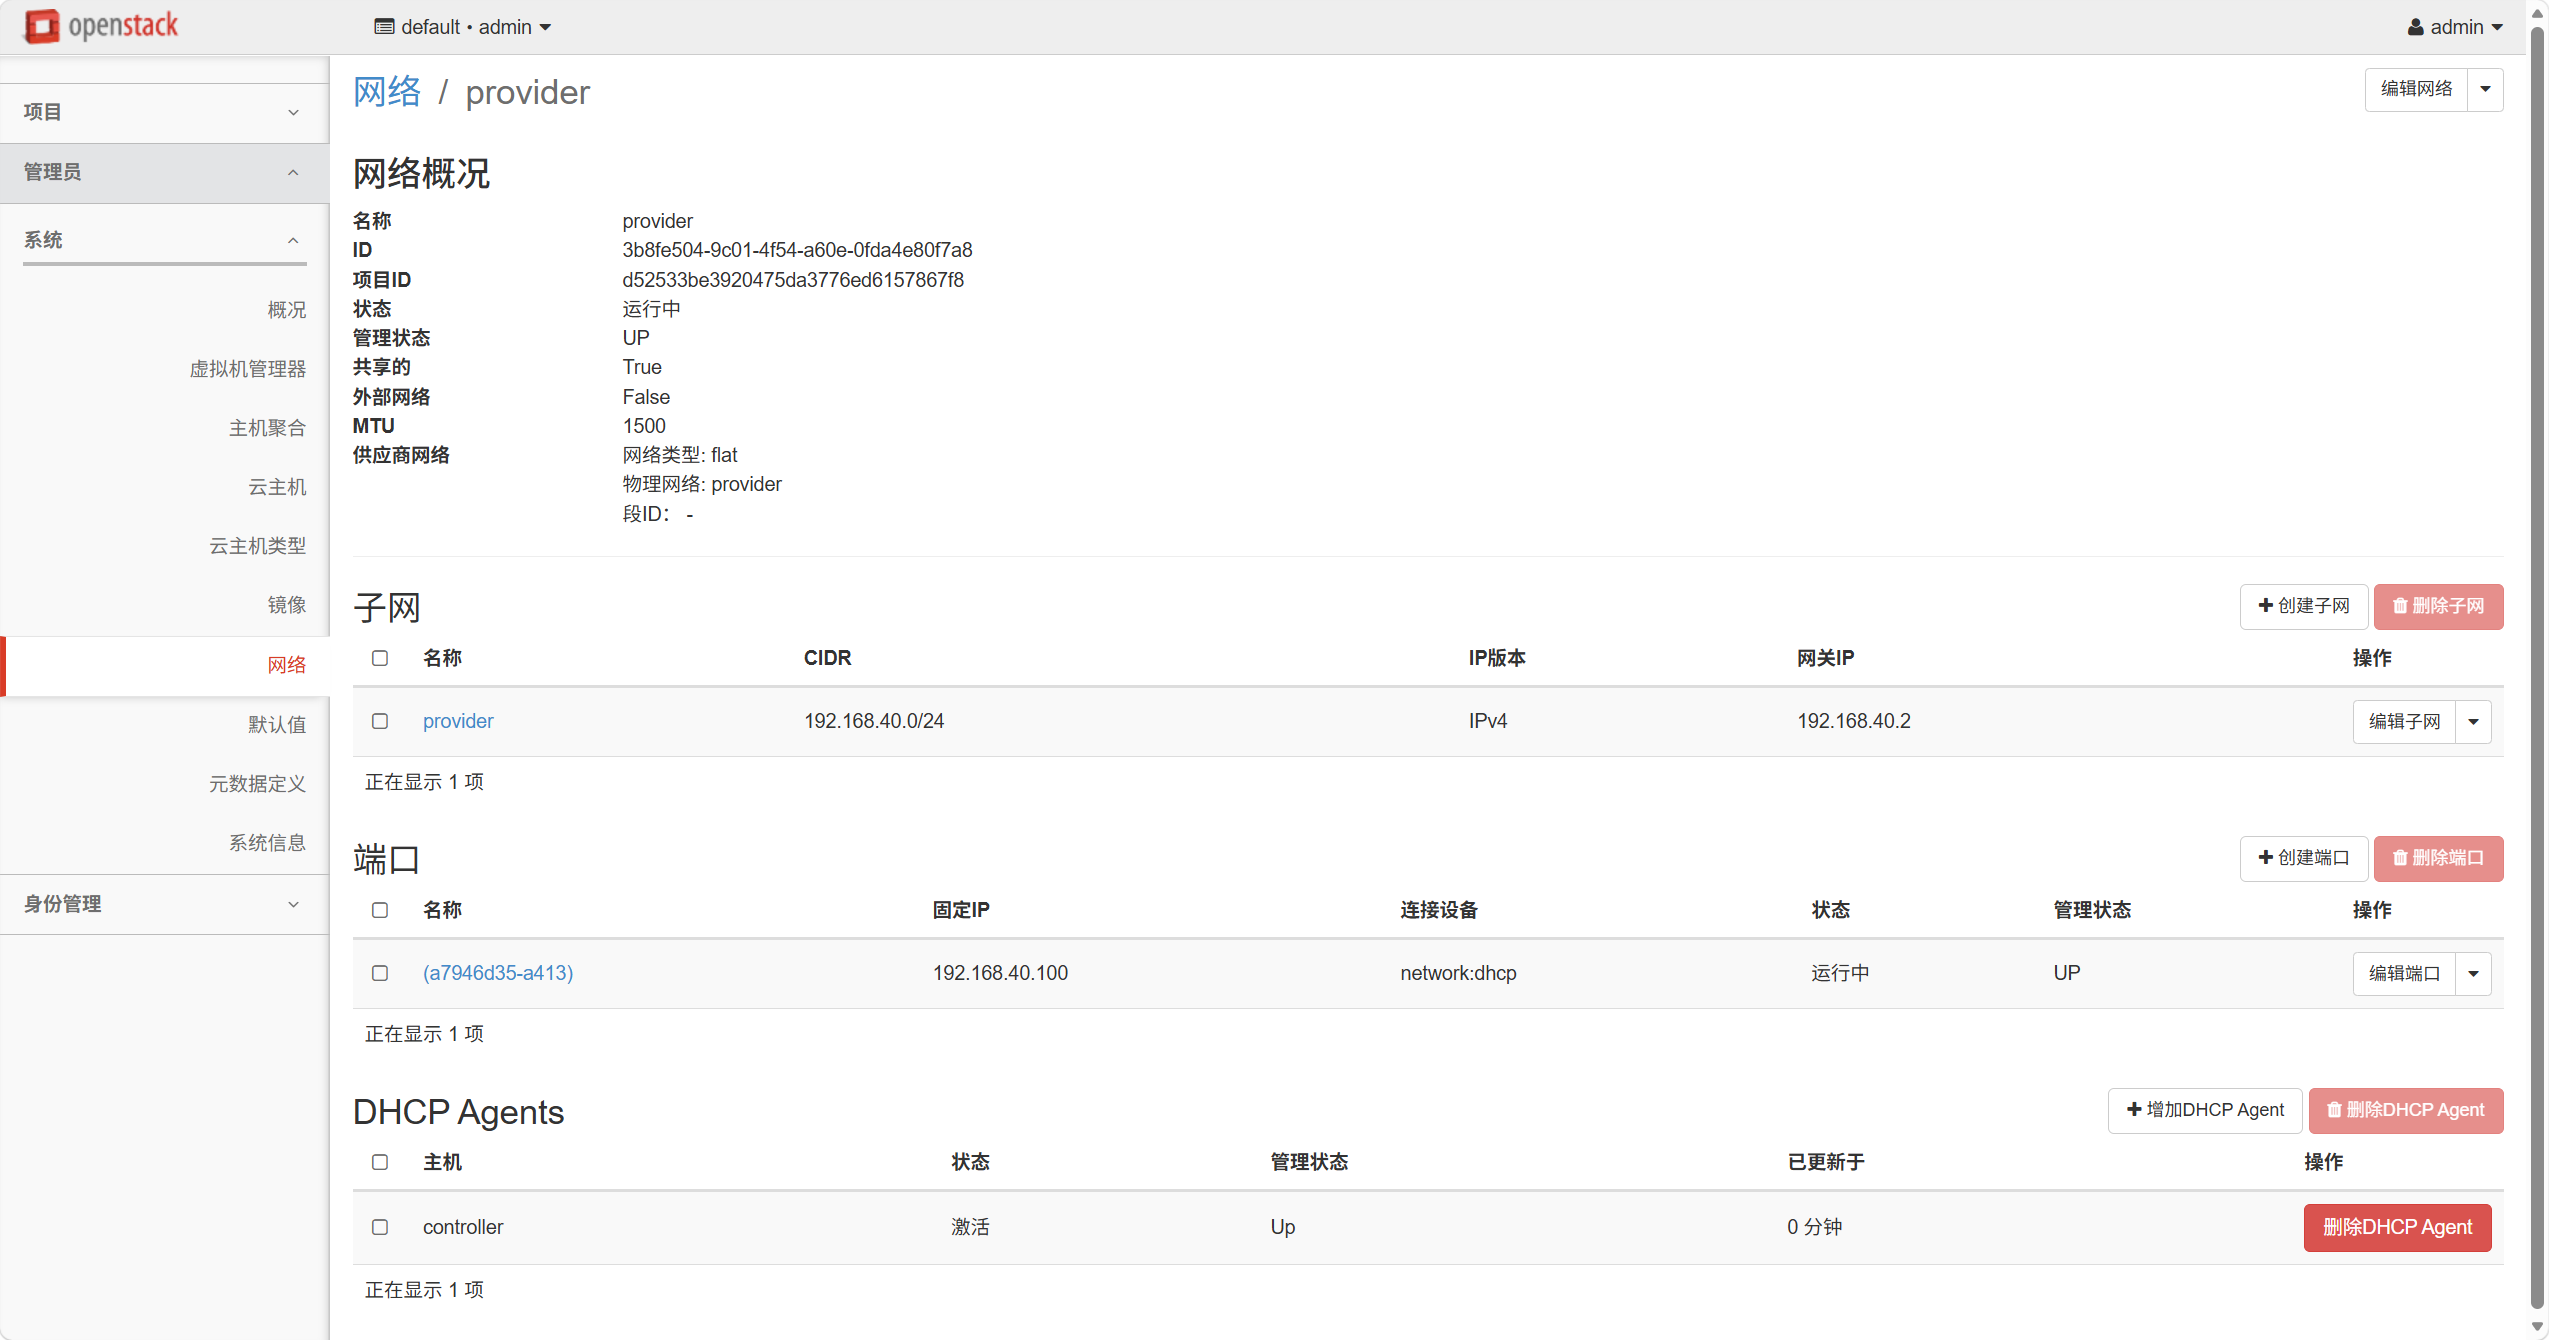The image size is (2549, 1340).
Task: Click 删除端口 button
Action: click(x=2438, y=858)
